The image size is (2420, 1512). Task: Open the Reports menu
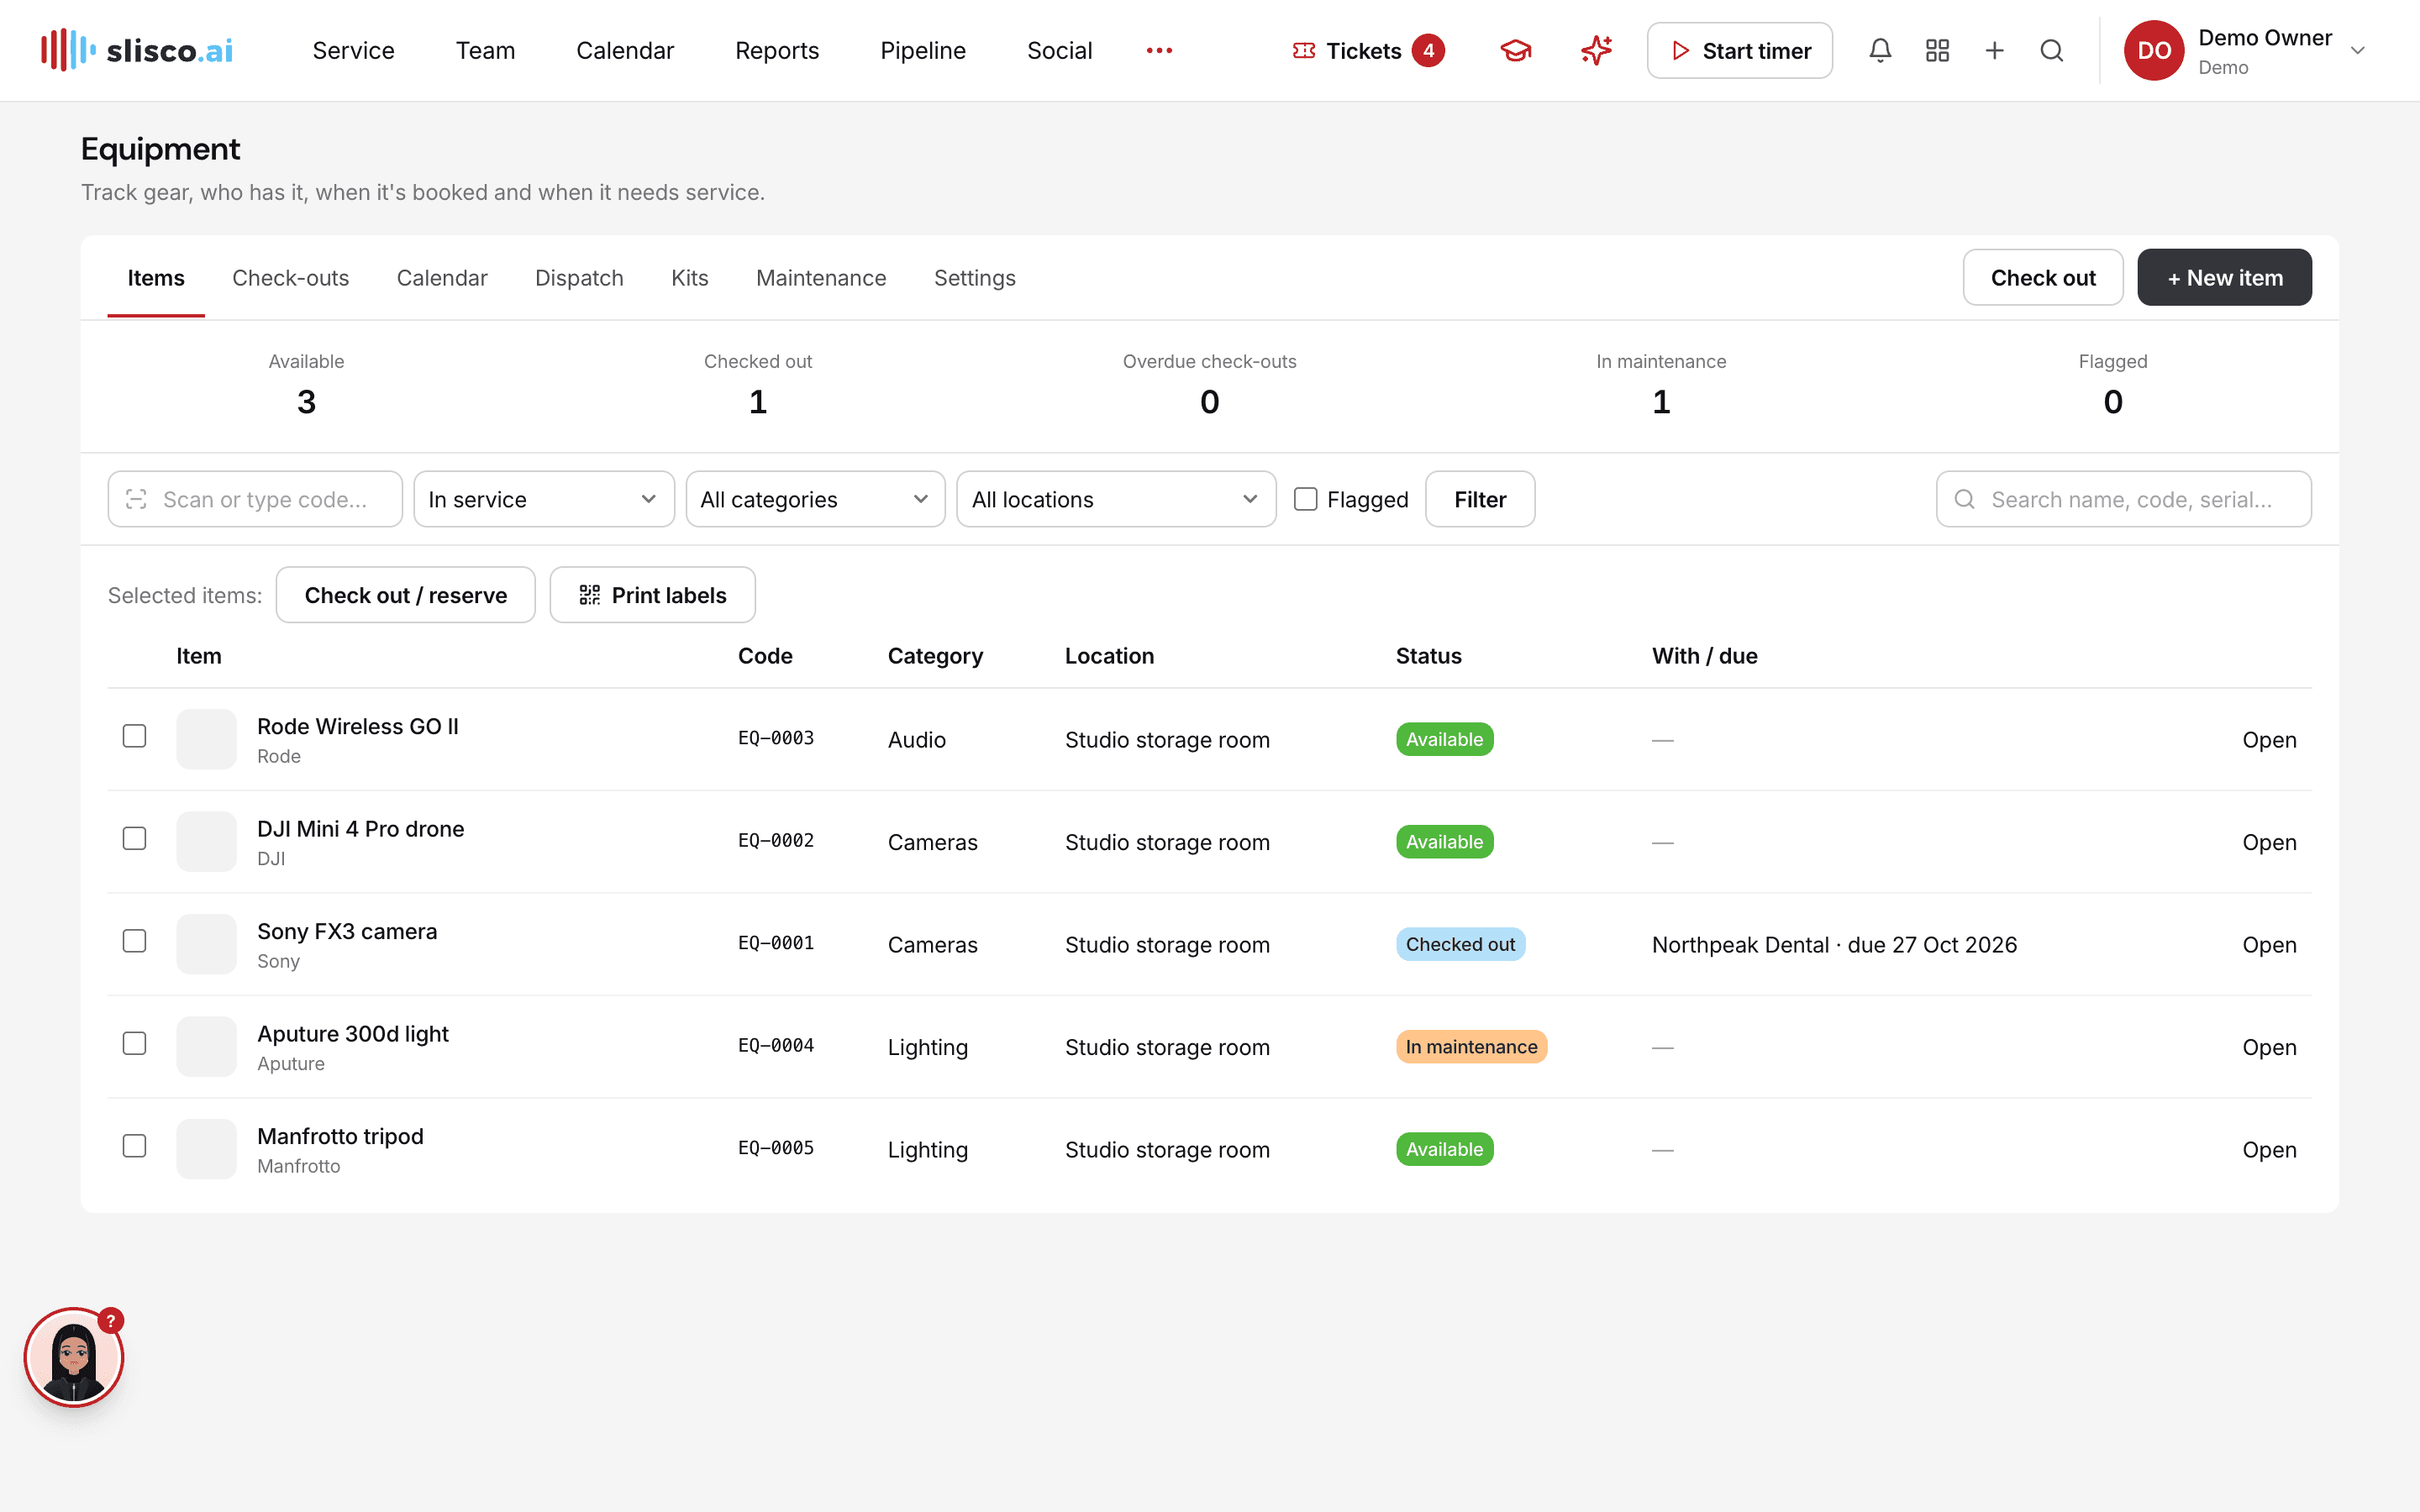click(x=777, y=50)
